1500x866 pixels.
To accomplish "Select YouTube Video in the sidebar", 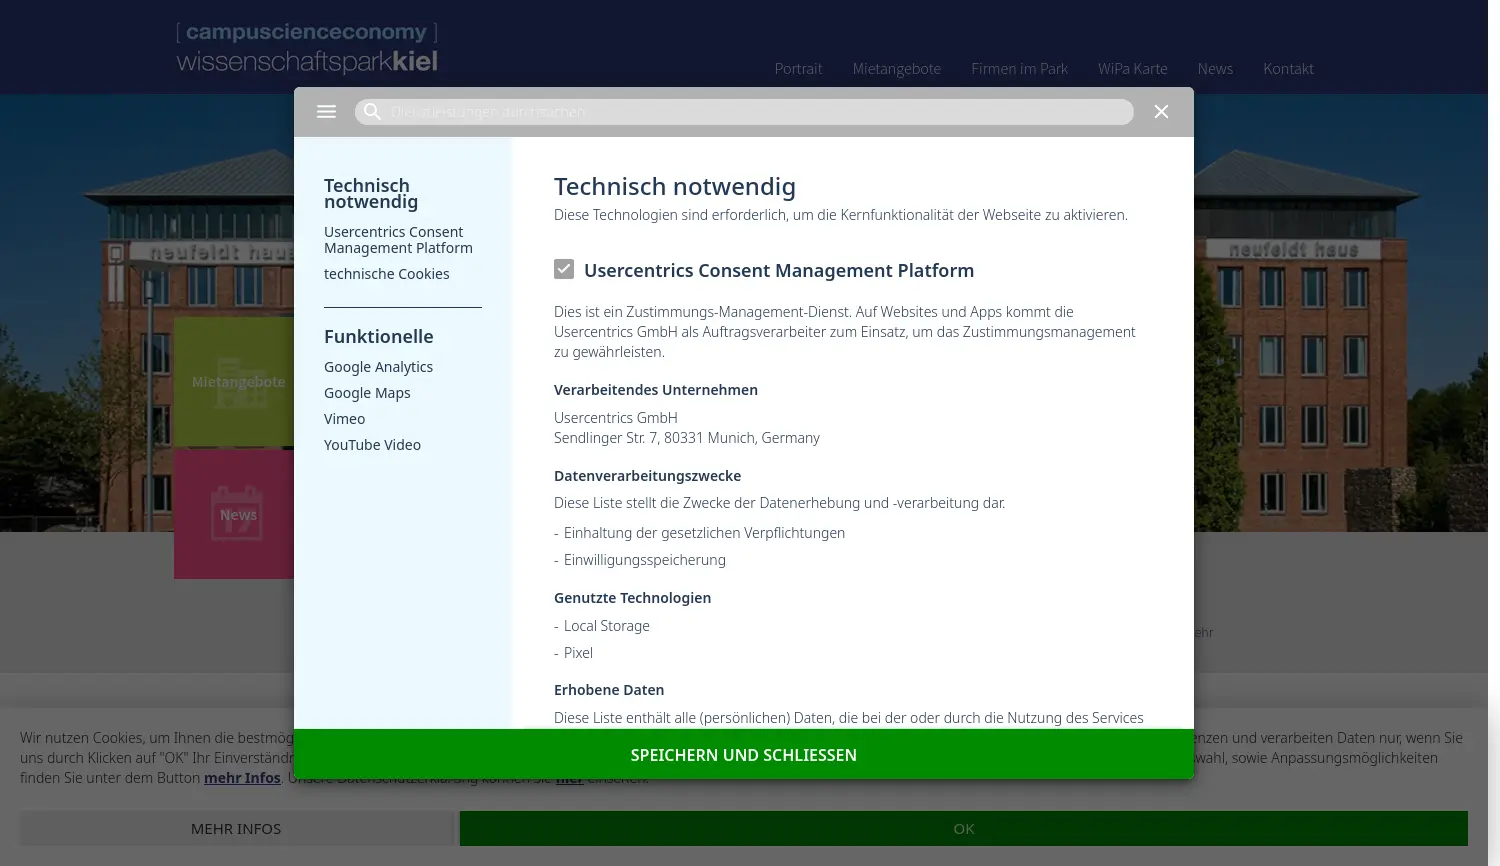I will coord(372,444).
